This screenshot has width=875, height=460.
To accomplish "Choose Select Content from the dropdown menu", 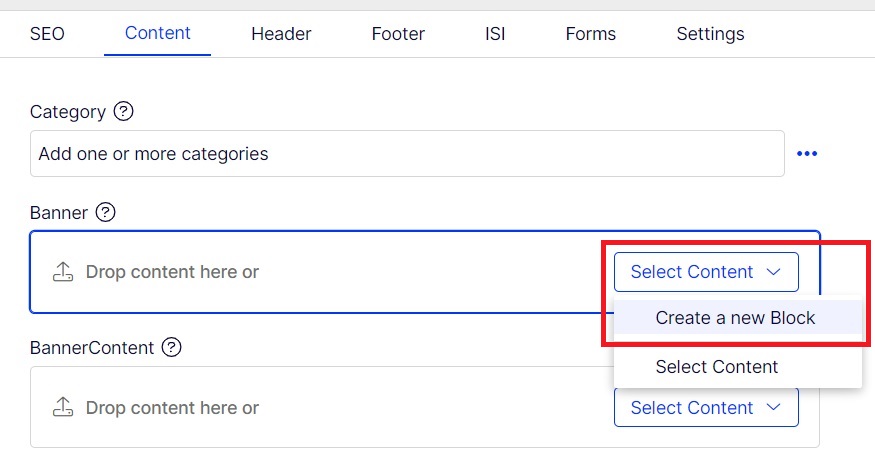I will (x=717, y=367).
